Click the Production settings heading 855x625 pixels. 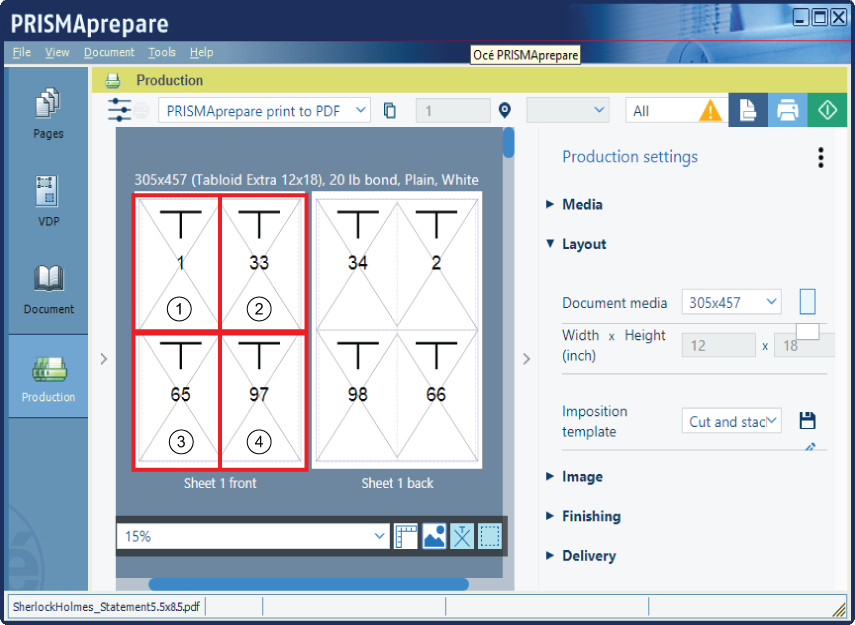click(630, 157)
